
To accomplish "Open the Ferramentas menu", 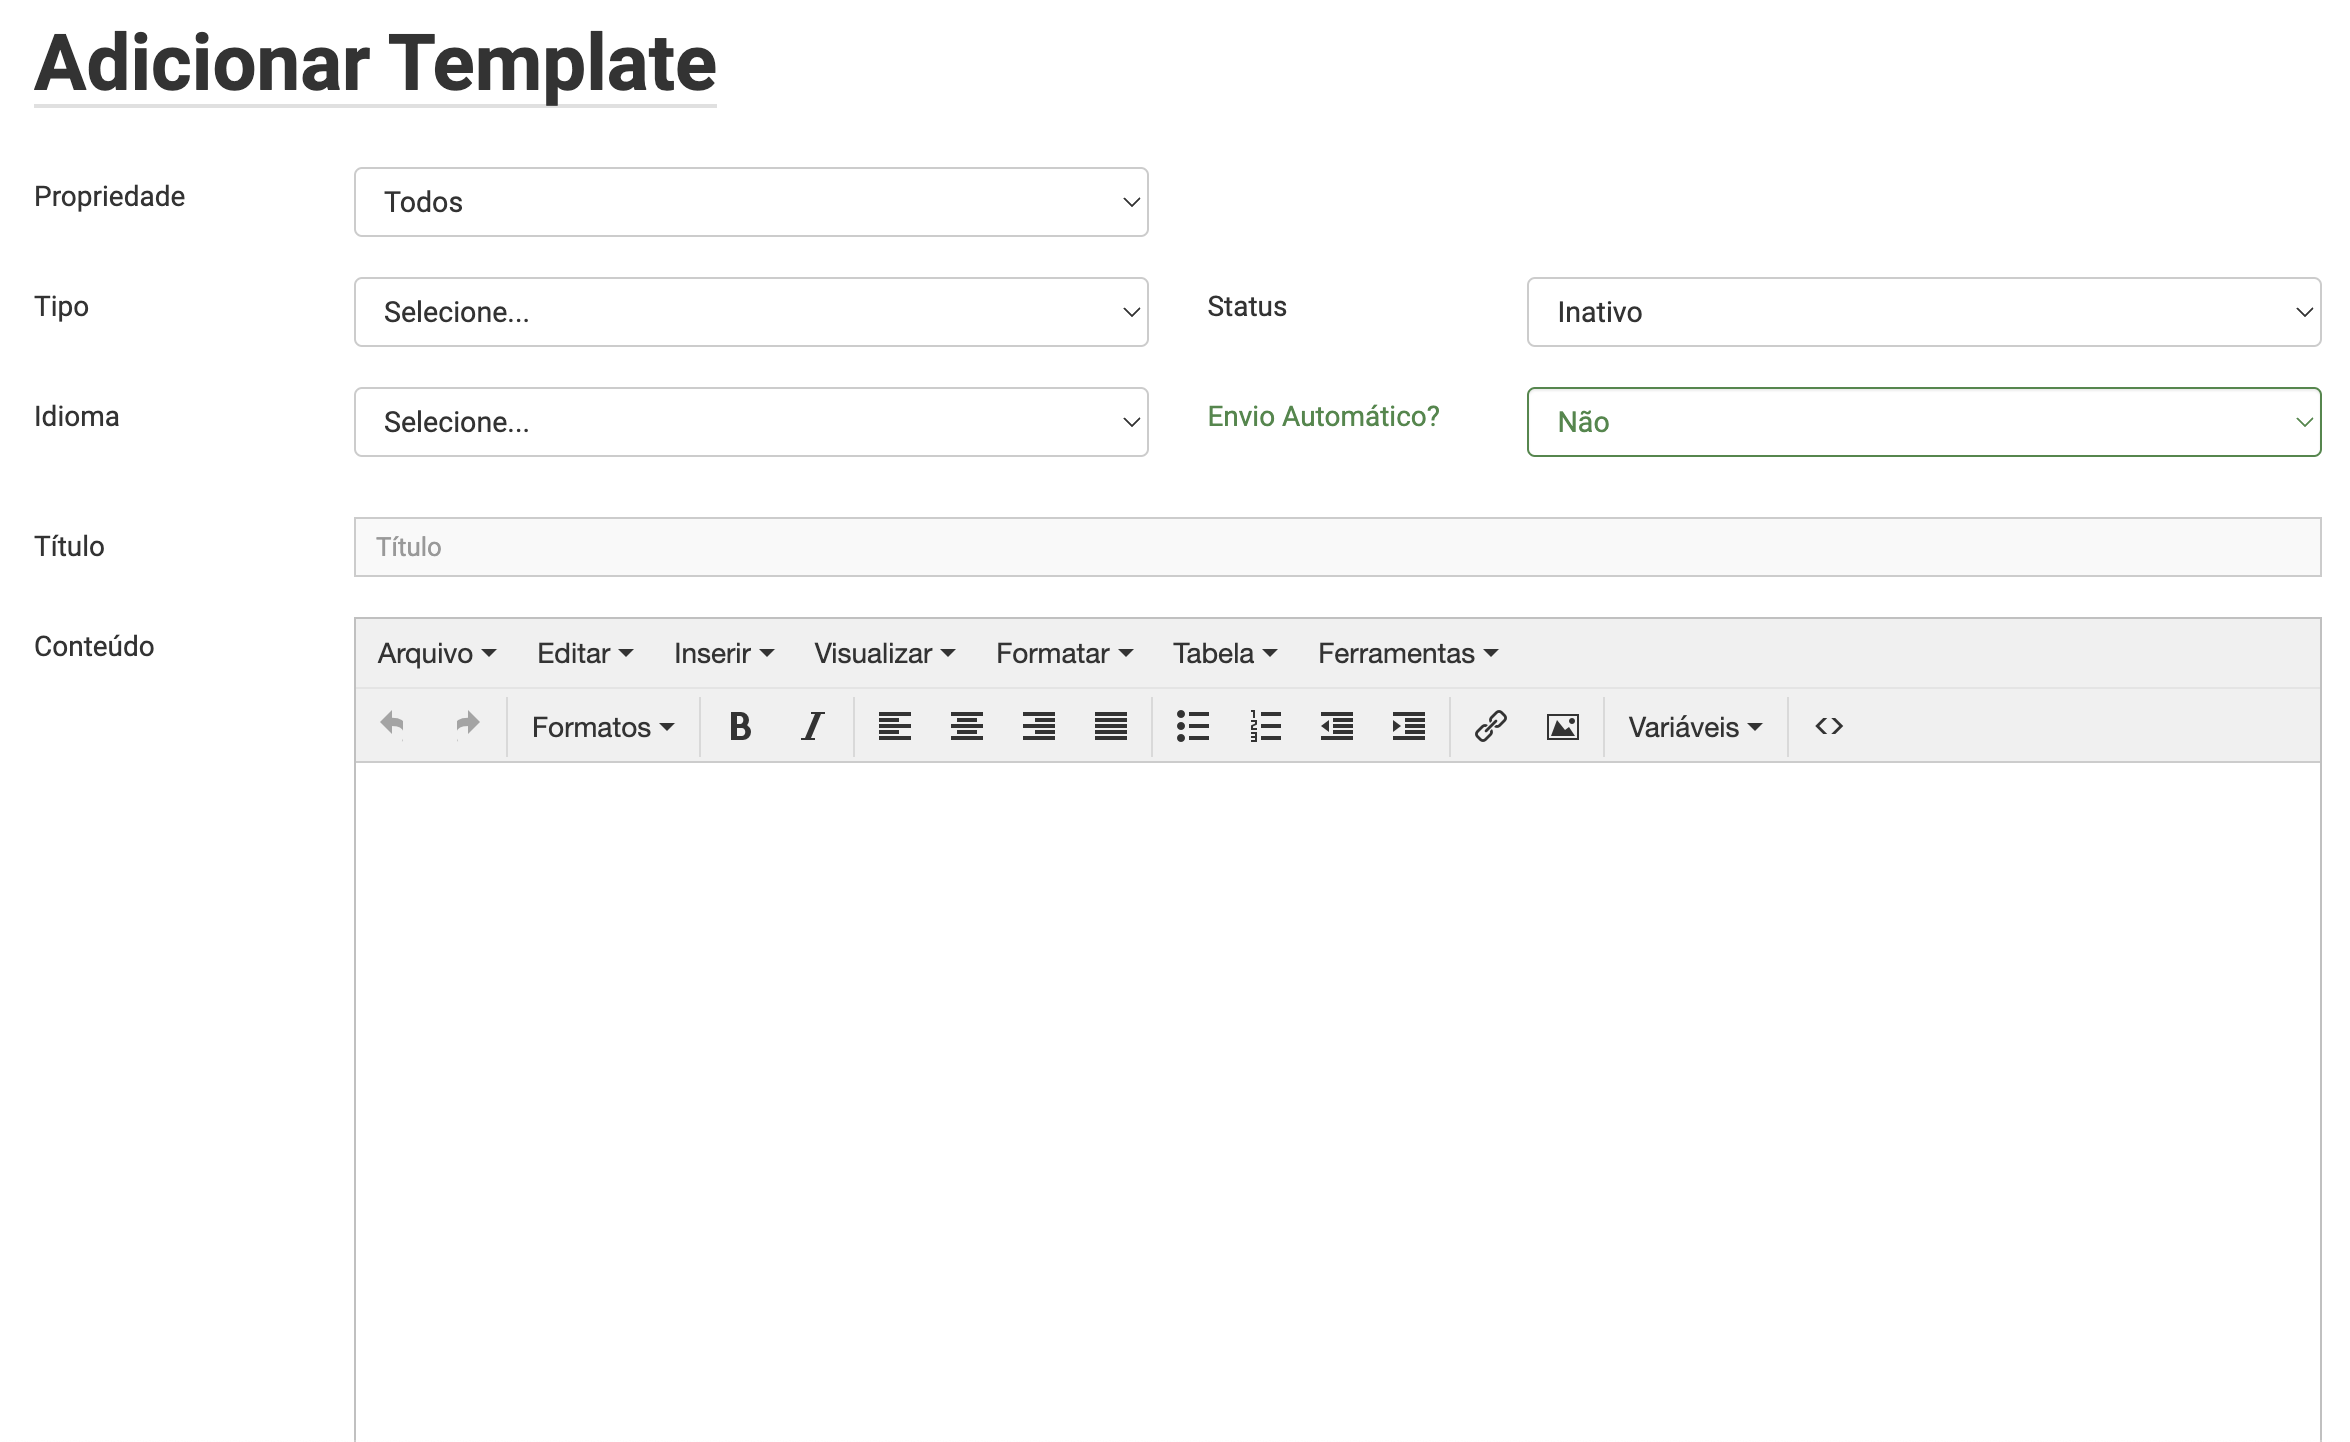I will pos(1408,653).
